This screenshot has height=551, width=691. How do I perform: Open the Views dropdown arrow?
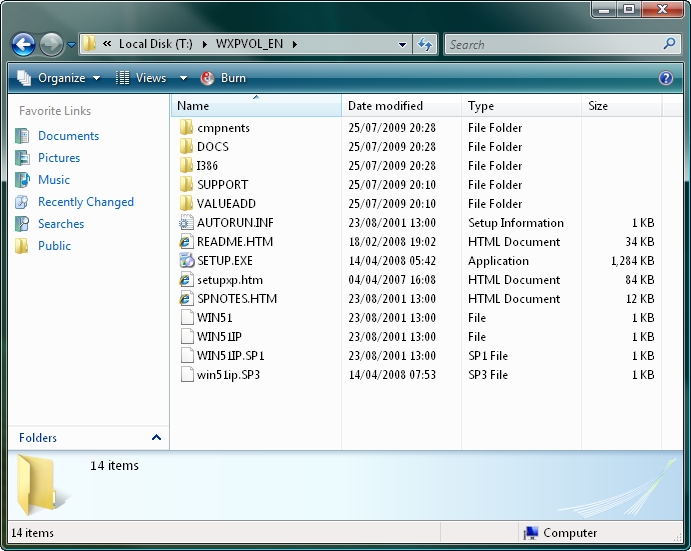183,78
